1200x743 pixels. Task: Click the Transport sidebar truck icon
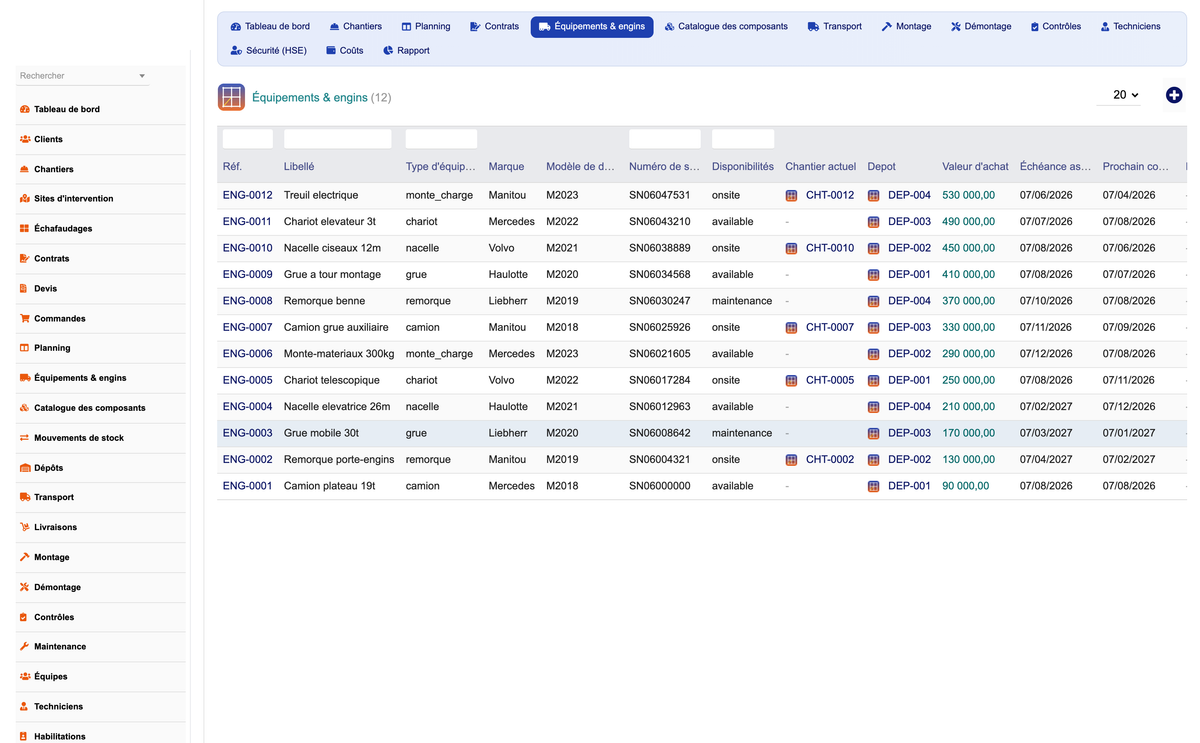point(24,497)
